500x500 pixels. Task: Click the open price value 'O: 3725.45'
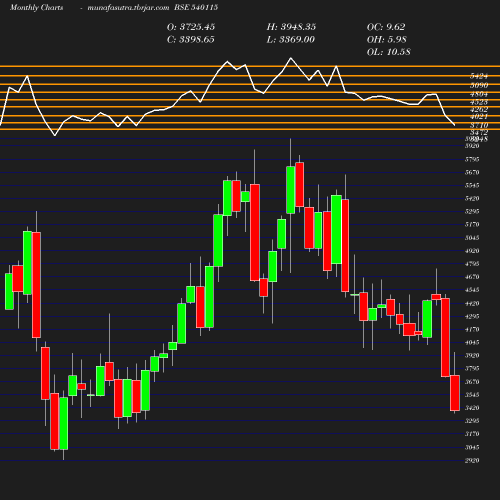tap(191, 27)
